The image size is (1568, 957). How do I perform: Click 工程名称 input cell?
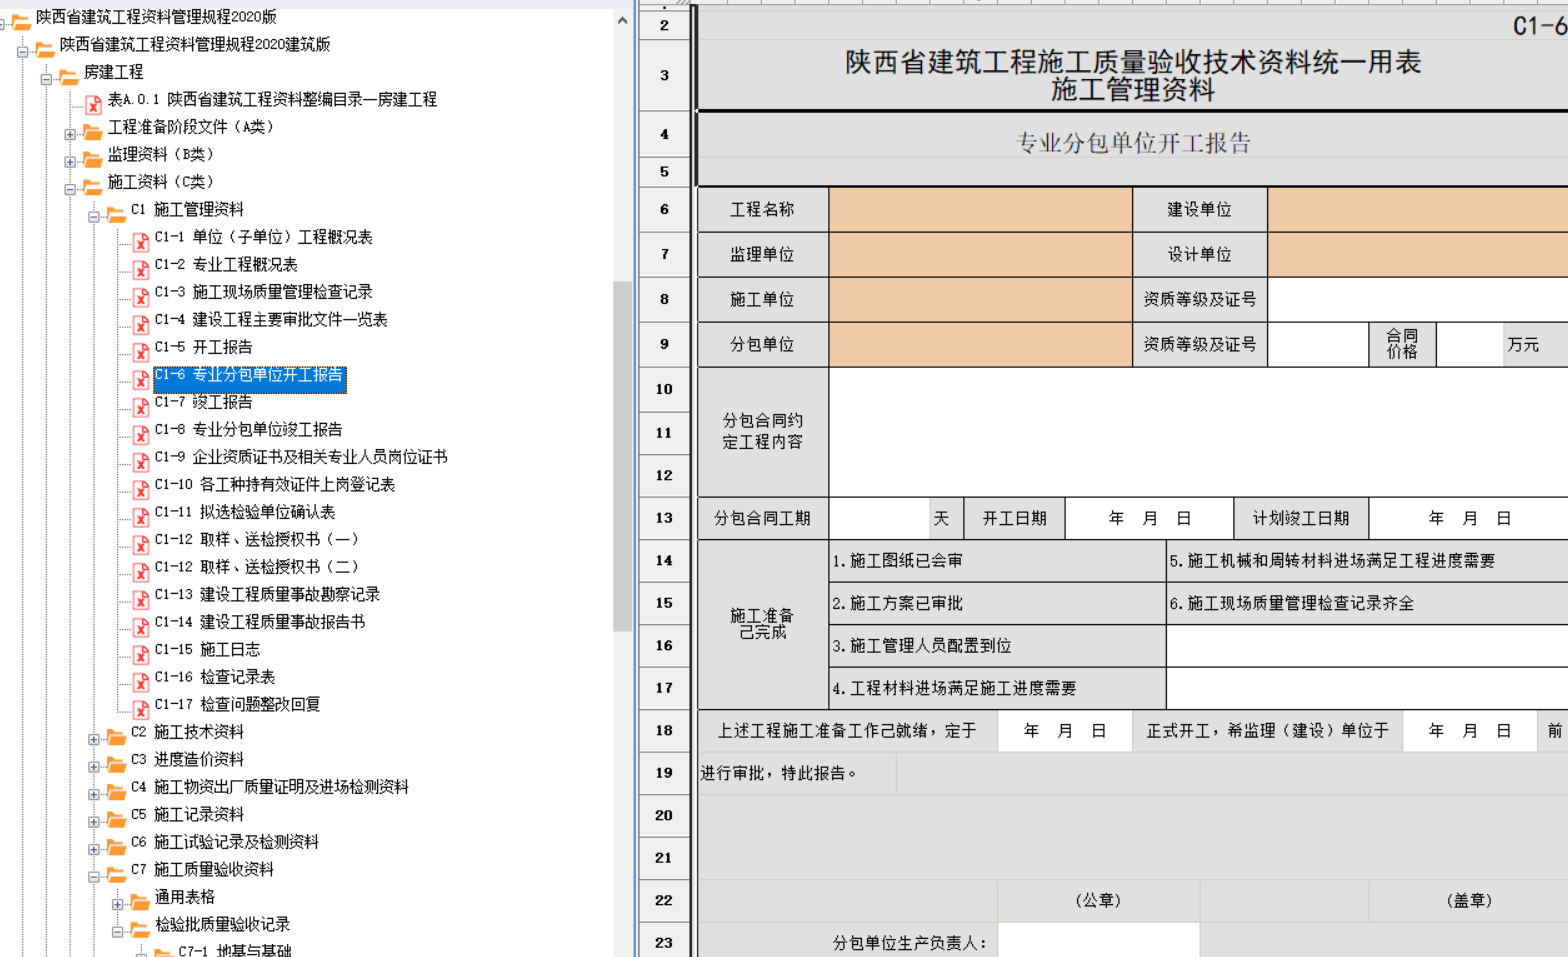click(x=980, y=210)
